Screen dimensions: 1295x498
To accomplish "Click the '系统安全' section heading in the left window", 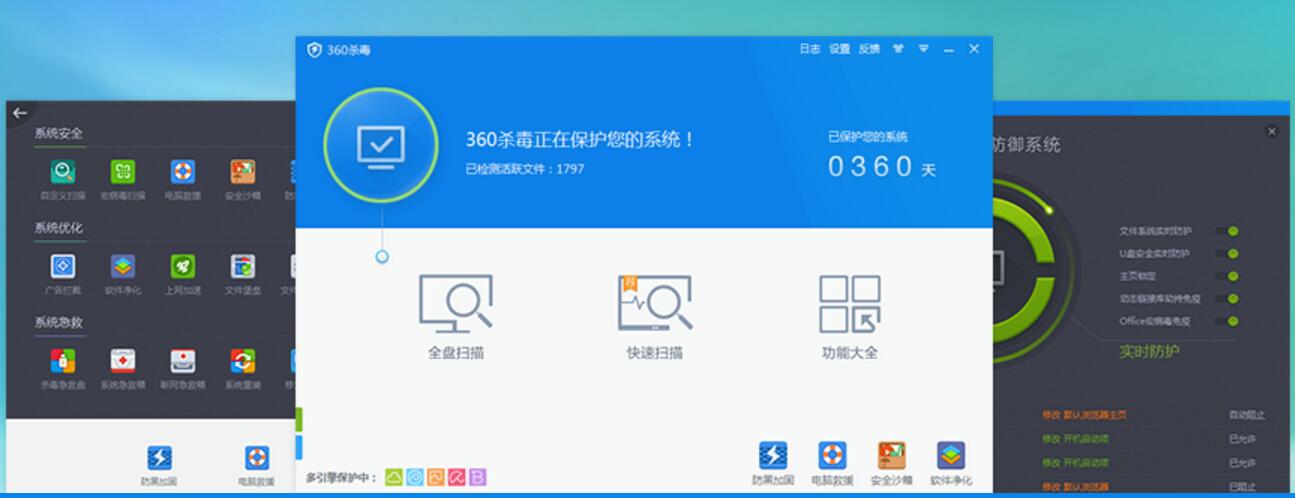I will [58, 133].
